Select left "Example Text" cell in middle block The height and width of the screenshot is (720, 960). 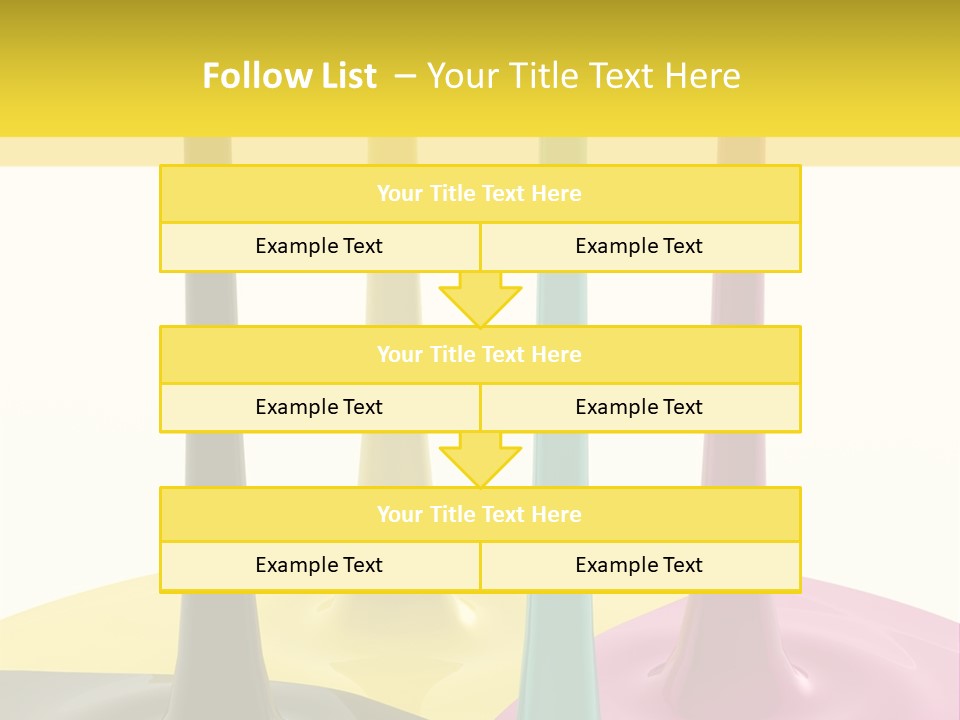pos(319,407)
